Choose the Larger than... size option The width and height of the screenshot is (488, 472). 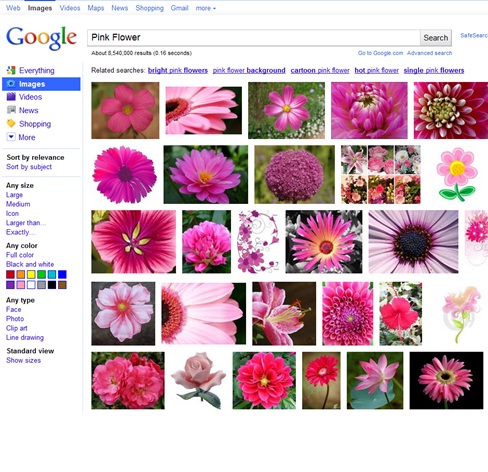coord(26,223)
